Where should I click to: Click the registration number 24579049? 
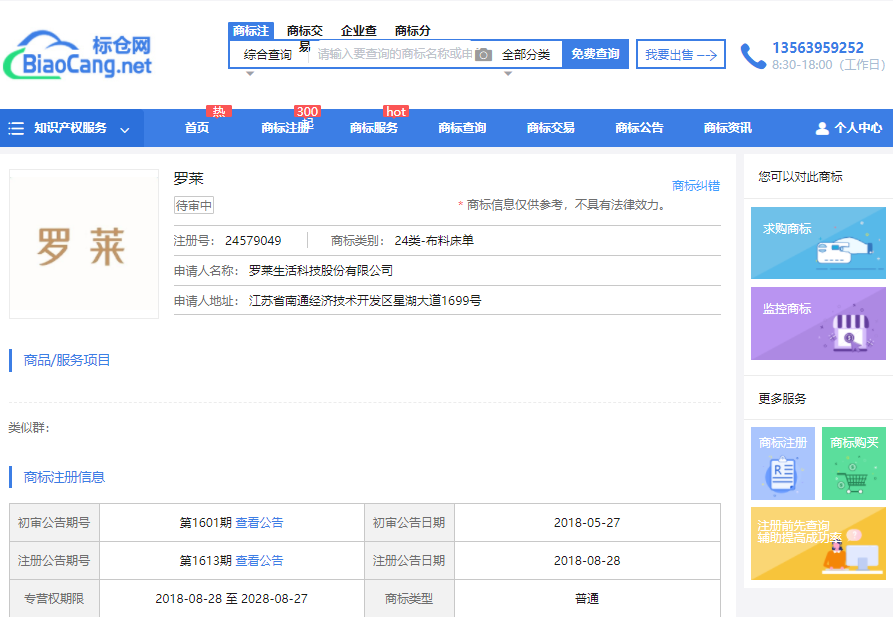tap(253, 241)
